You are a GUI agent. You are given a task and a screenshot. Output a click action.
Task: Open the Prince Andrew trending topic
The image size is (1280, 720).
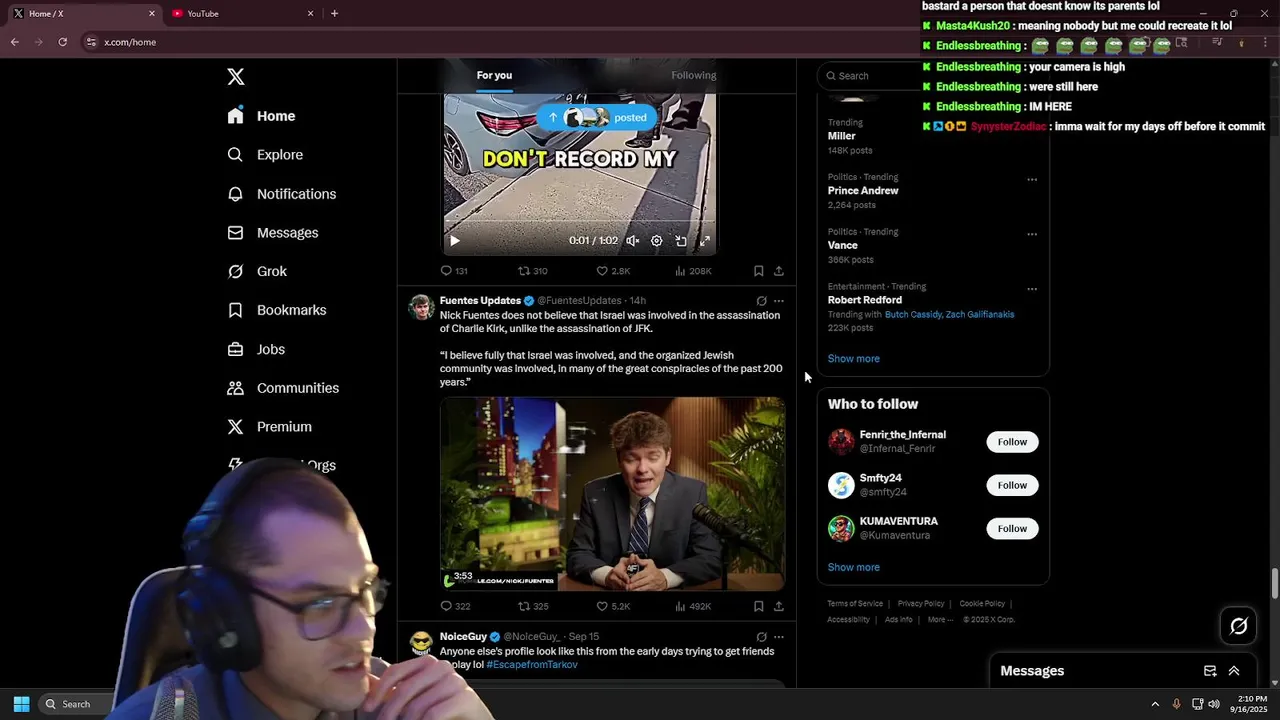click(863, 191)
